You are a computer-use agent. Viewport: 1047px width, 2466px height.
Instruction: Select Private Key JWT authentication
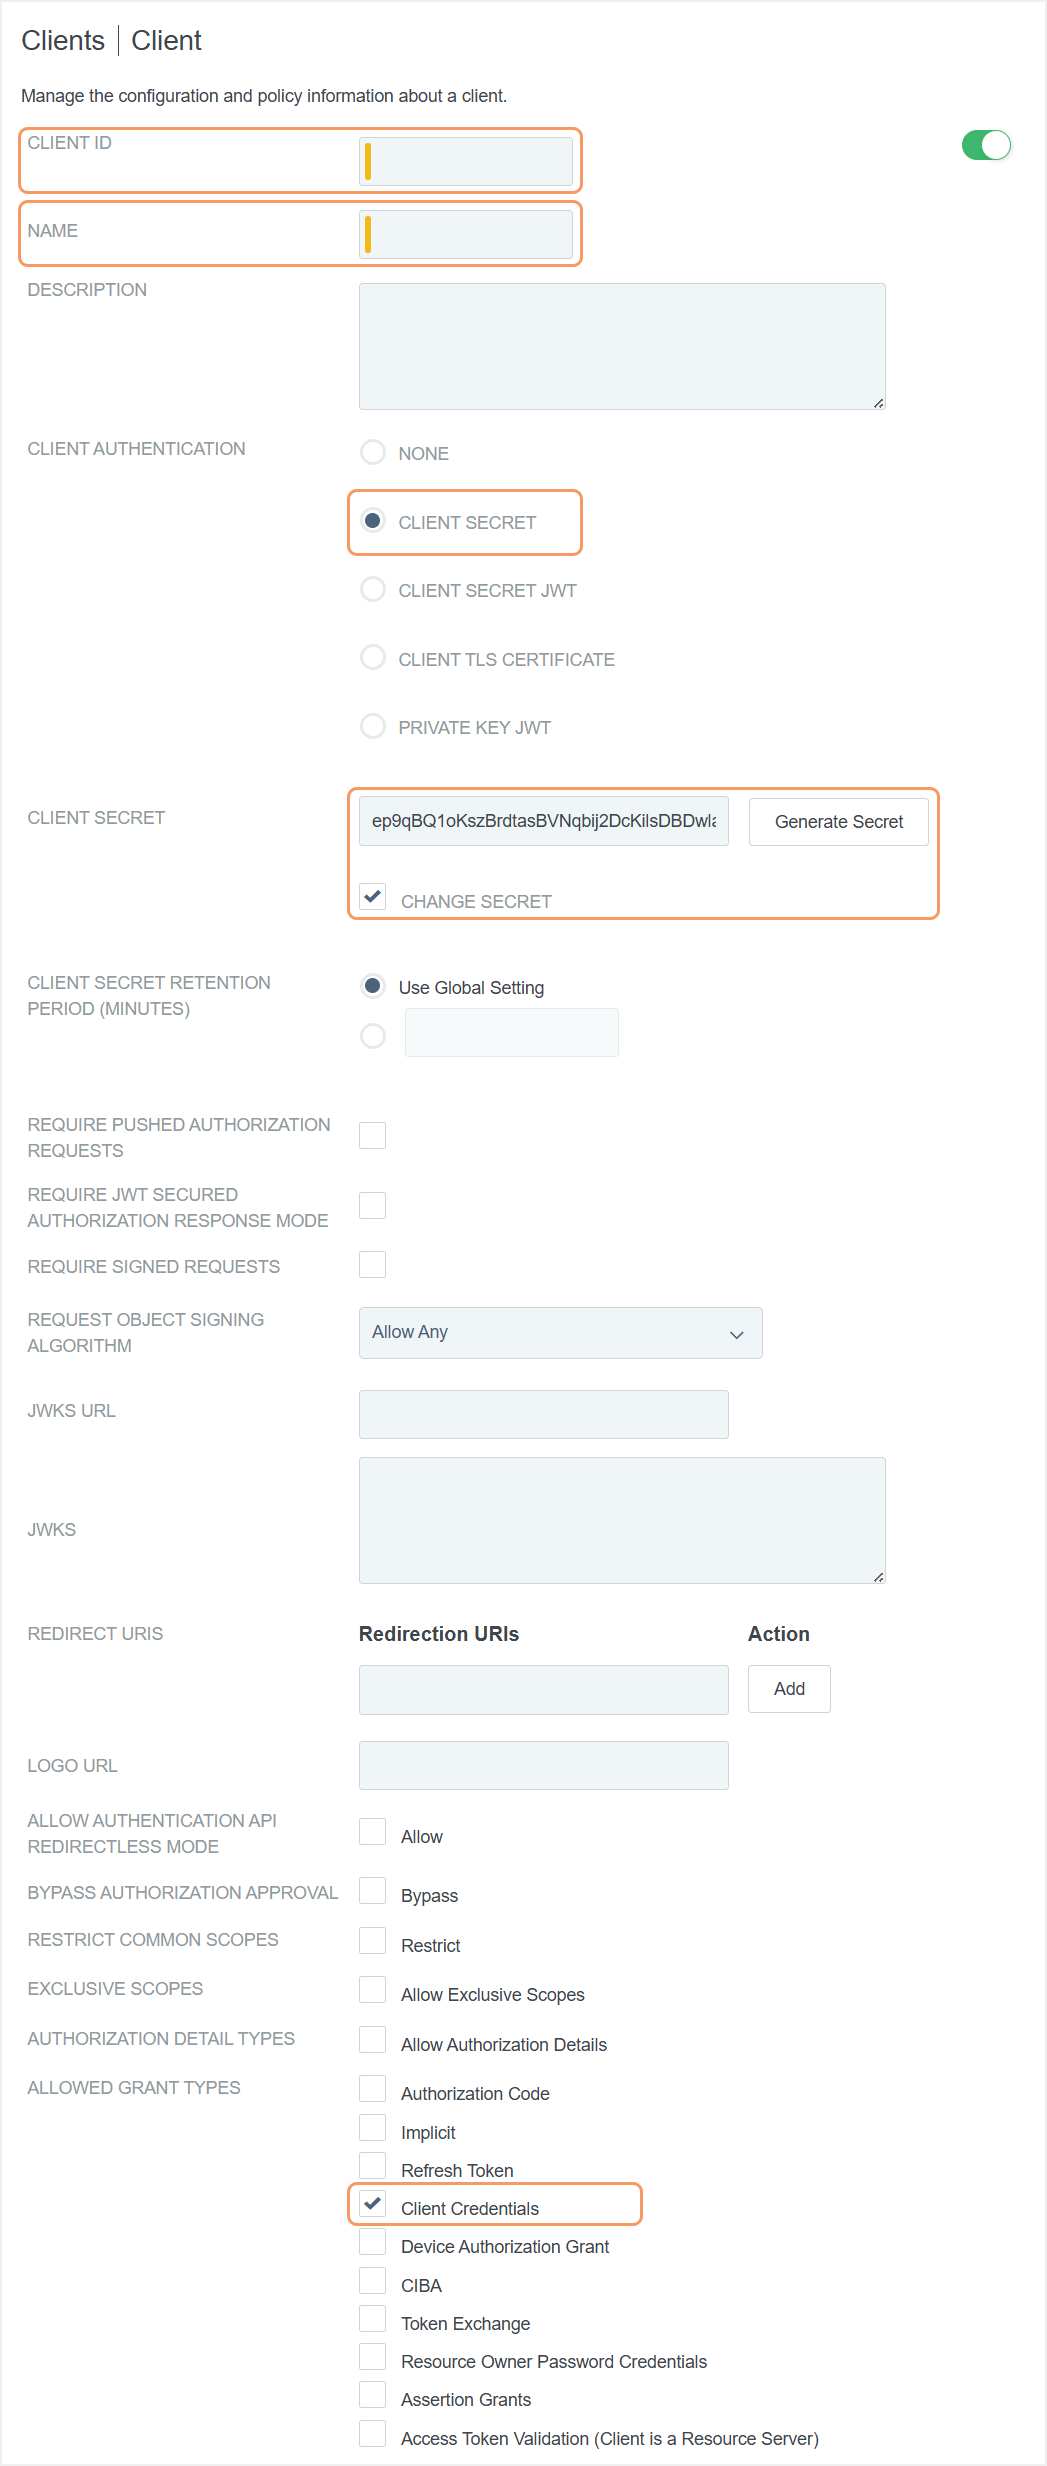click(x=373, y=726)
